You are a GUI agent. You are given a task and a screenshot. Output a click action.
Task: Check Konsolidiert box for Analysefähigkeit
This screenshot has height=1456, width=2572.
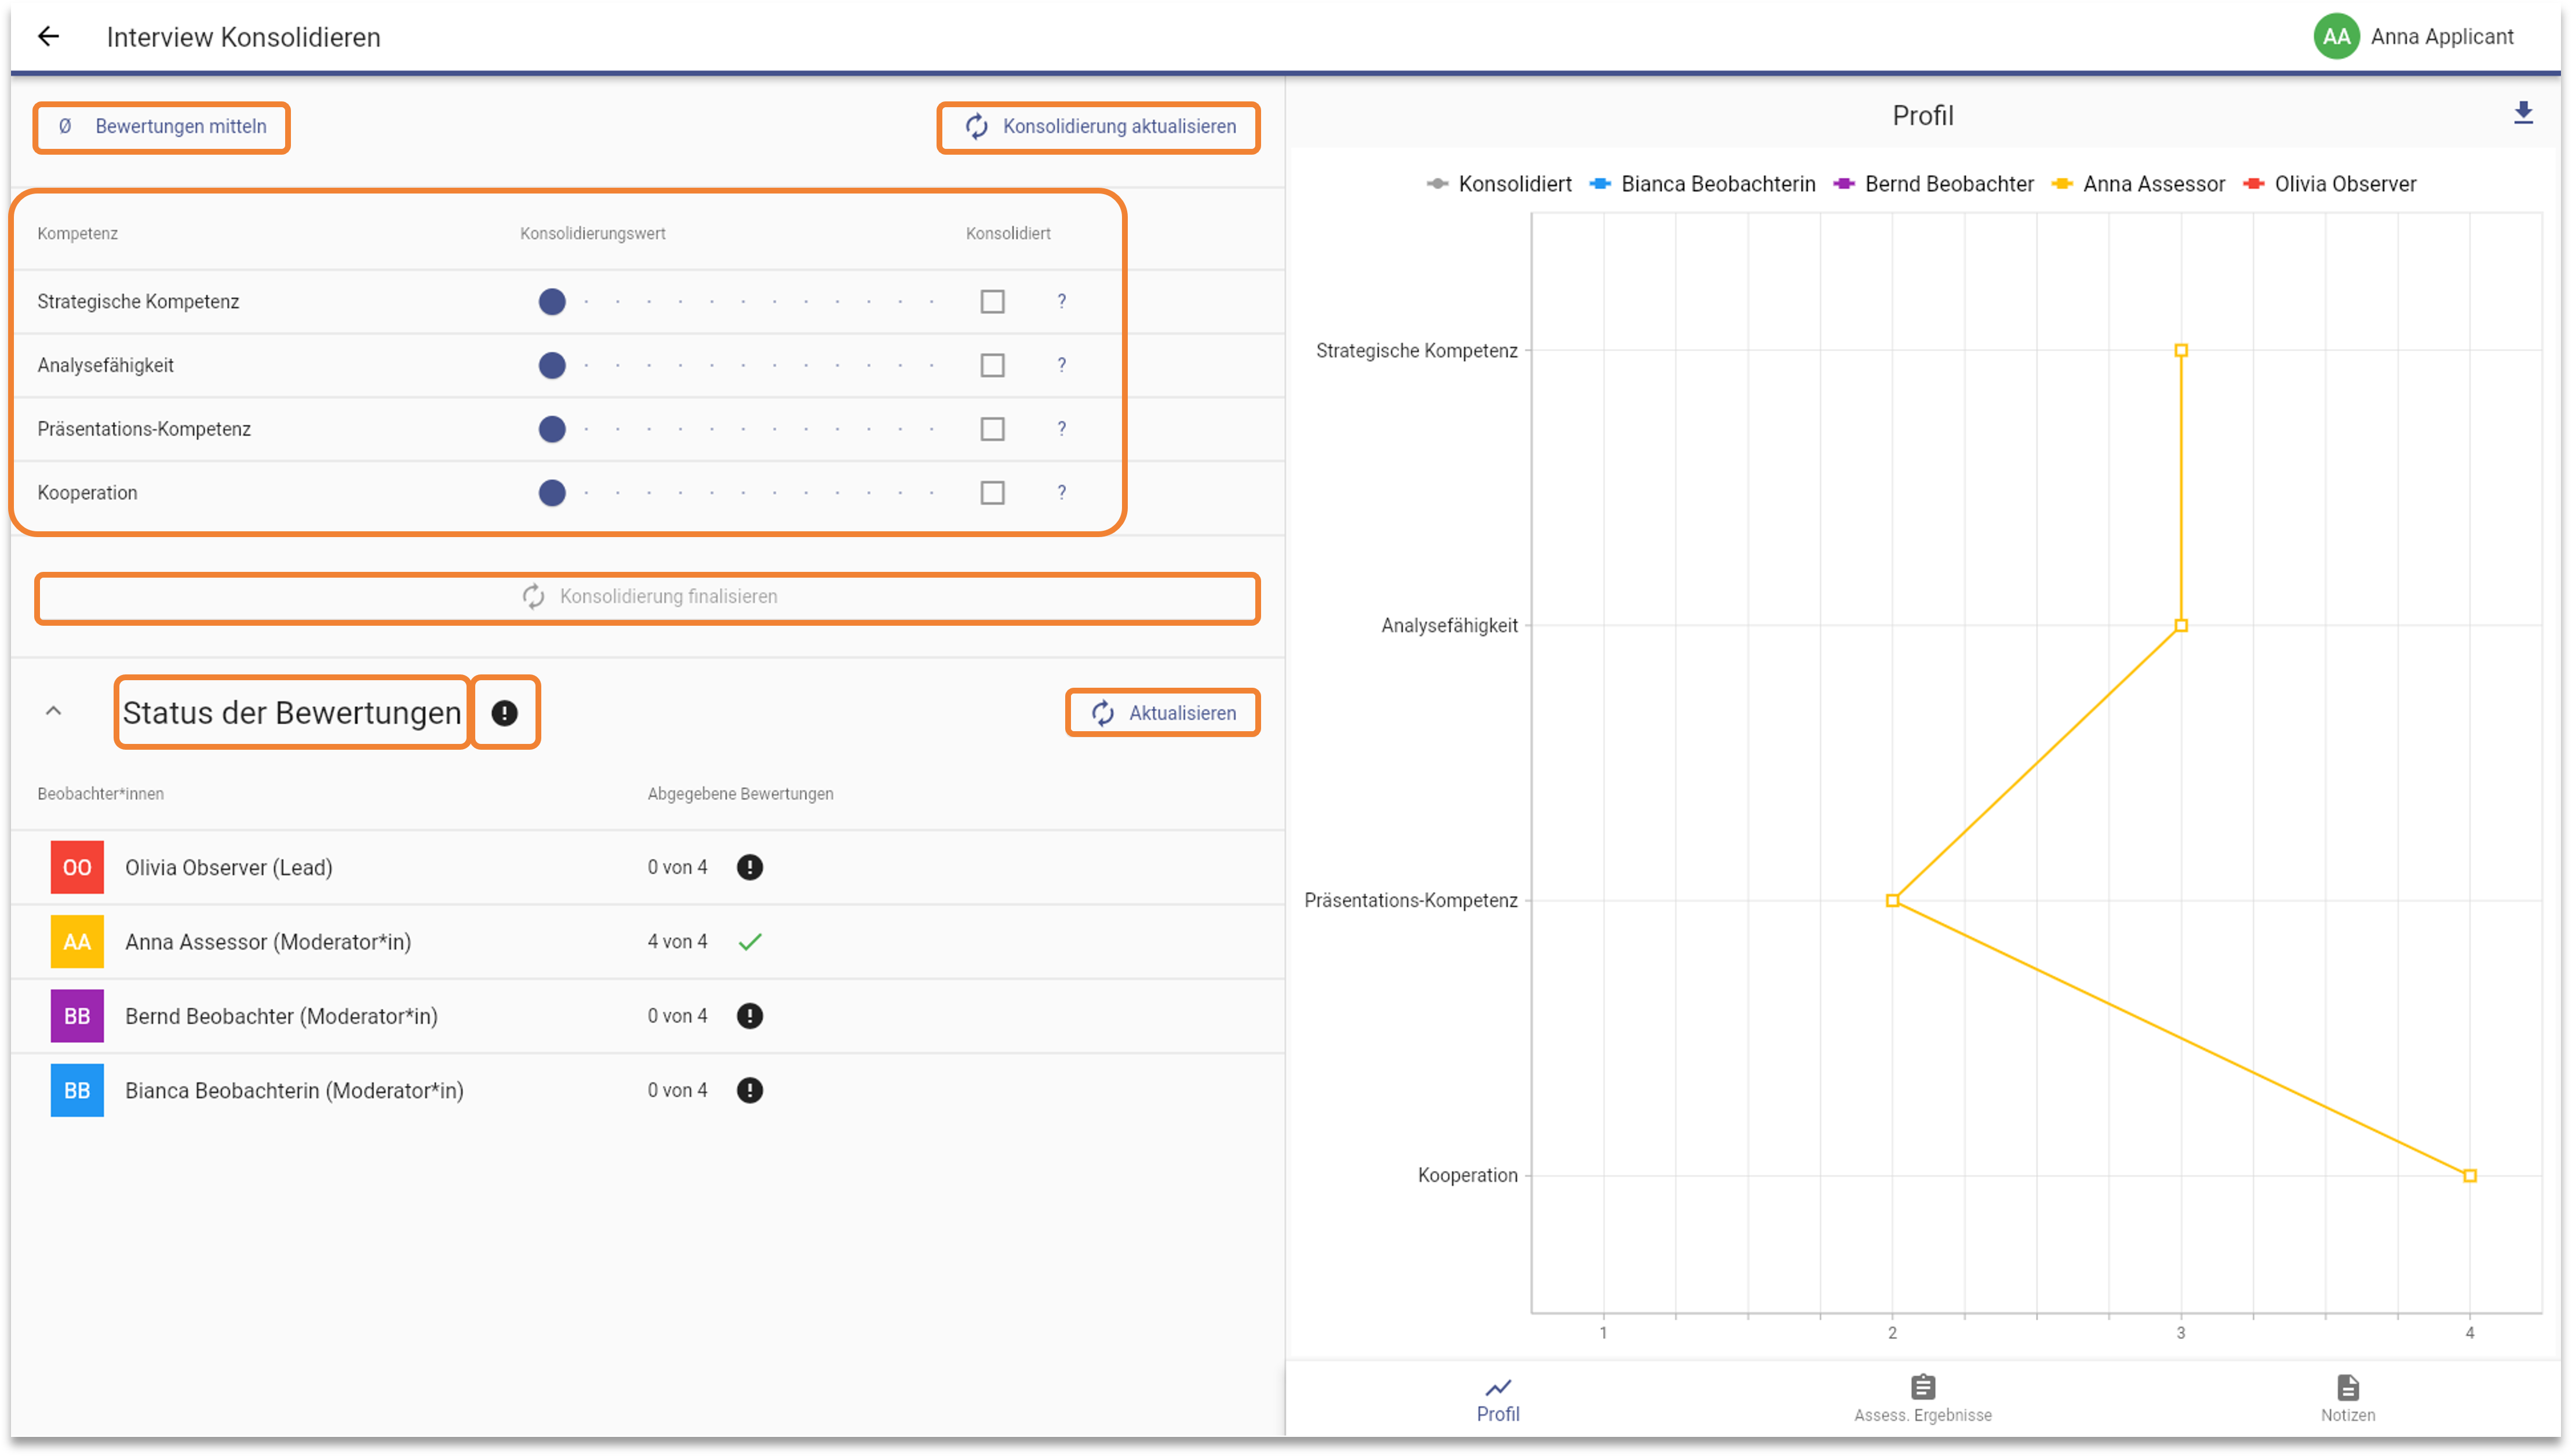point(992,366)
